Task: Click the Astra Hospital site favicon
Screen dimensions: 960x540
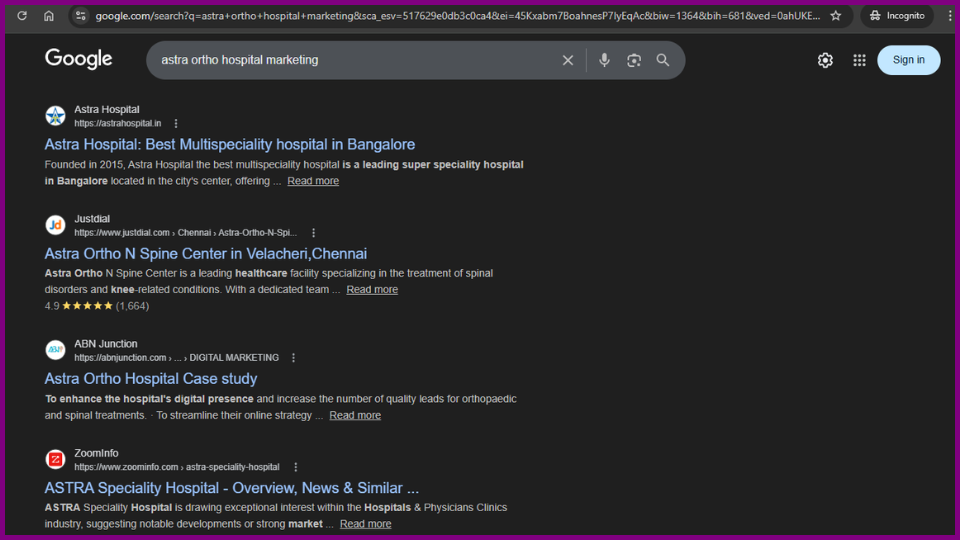Action: (55, 116)
